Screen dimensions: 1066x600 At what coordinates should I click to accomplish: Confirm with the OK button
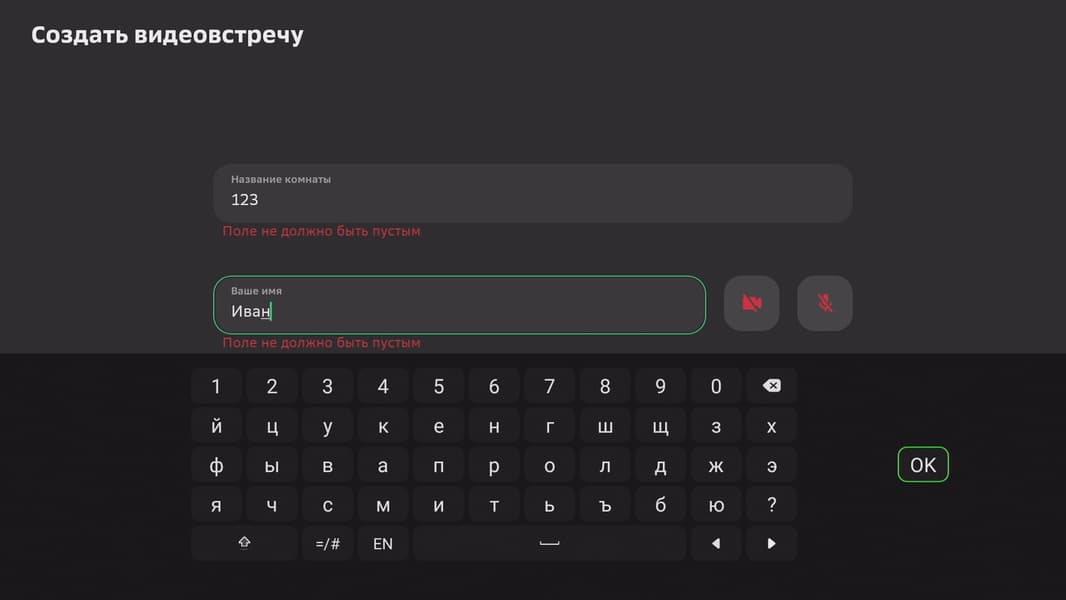pyautogui.click(x=923, y=465)
